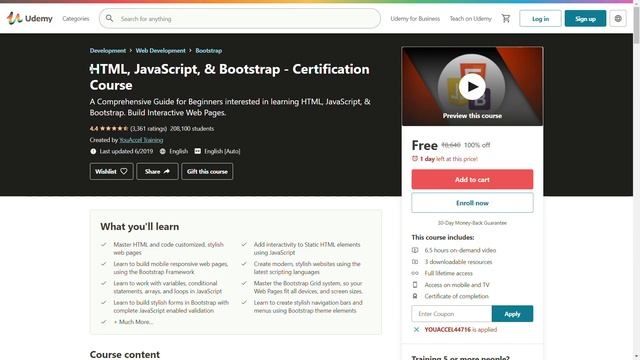Add course to Wishlist
640x360 pixels.
pos(111,171)
